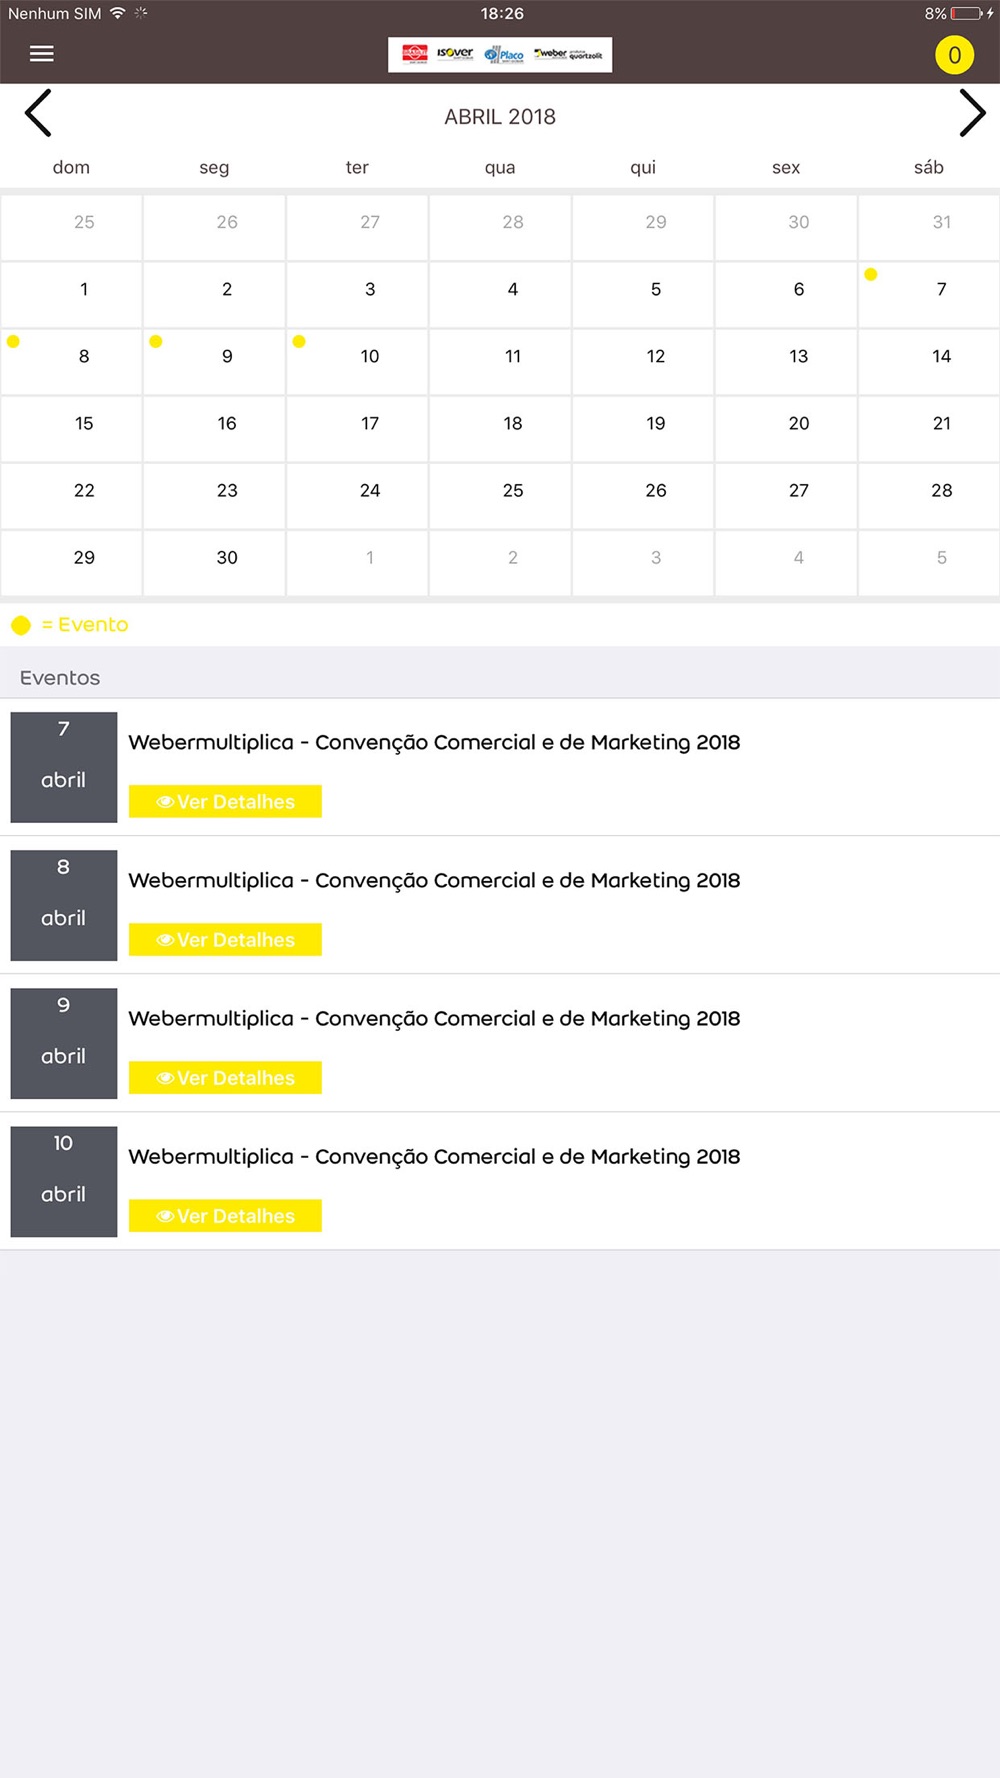The width and height of the screenshot is (1000, 1778).
Task: Select April 8 on the calendar
Action: [x=71, y=361]
